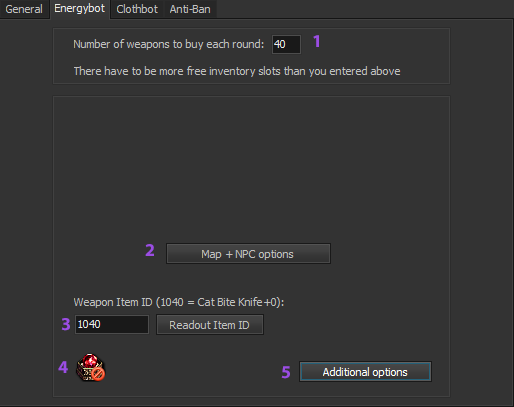Go to the Anti-Ban tab
This screenshot has width=514, height=407.
pos(190,9)
